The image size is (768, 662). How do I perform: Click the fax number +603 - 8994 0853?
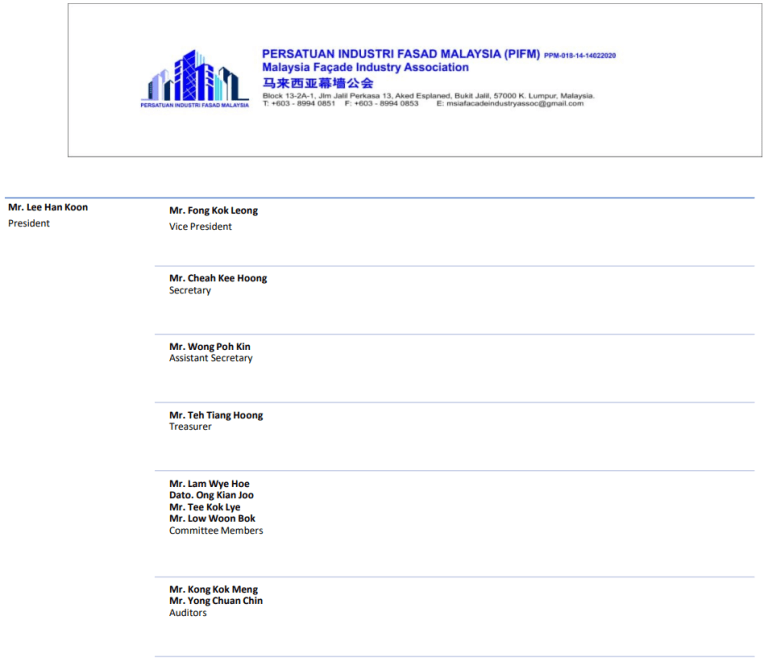point(388,104)
